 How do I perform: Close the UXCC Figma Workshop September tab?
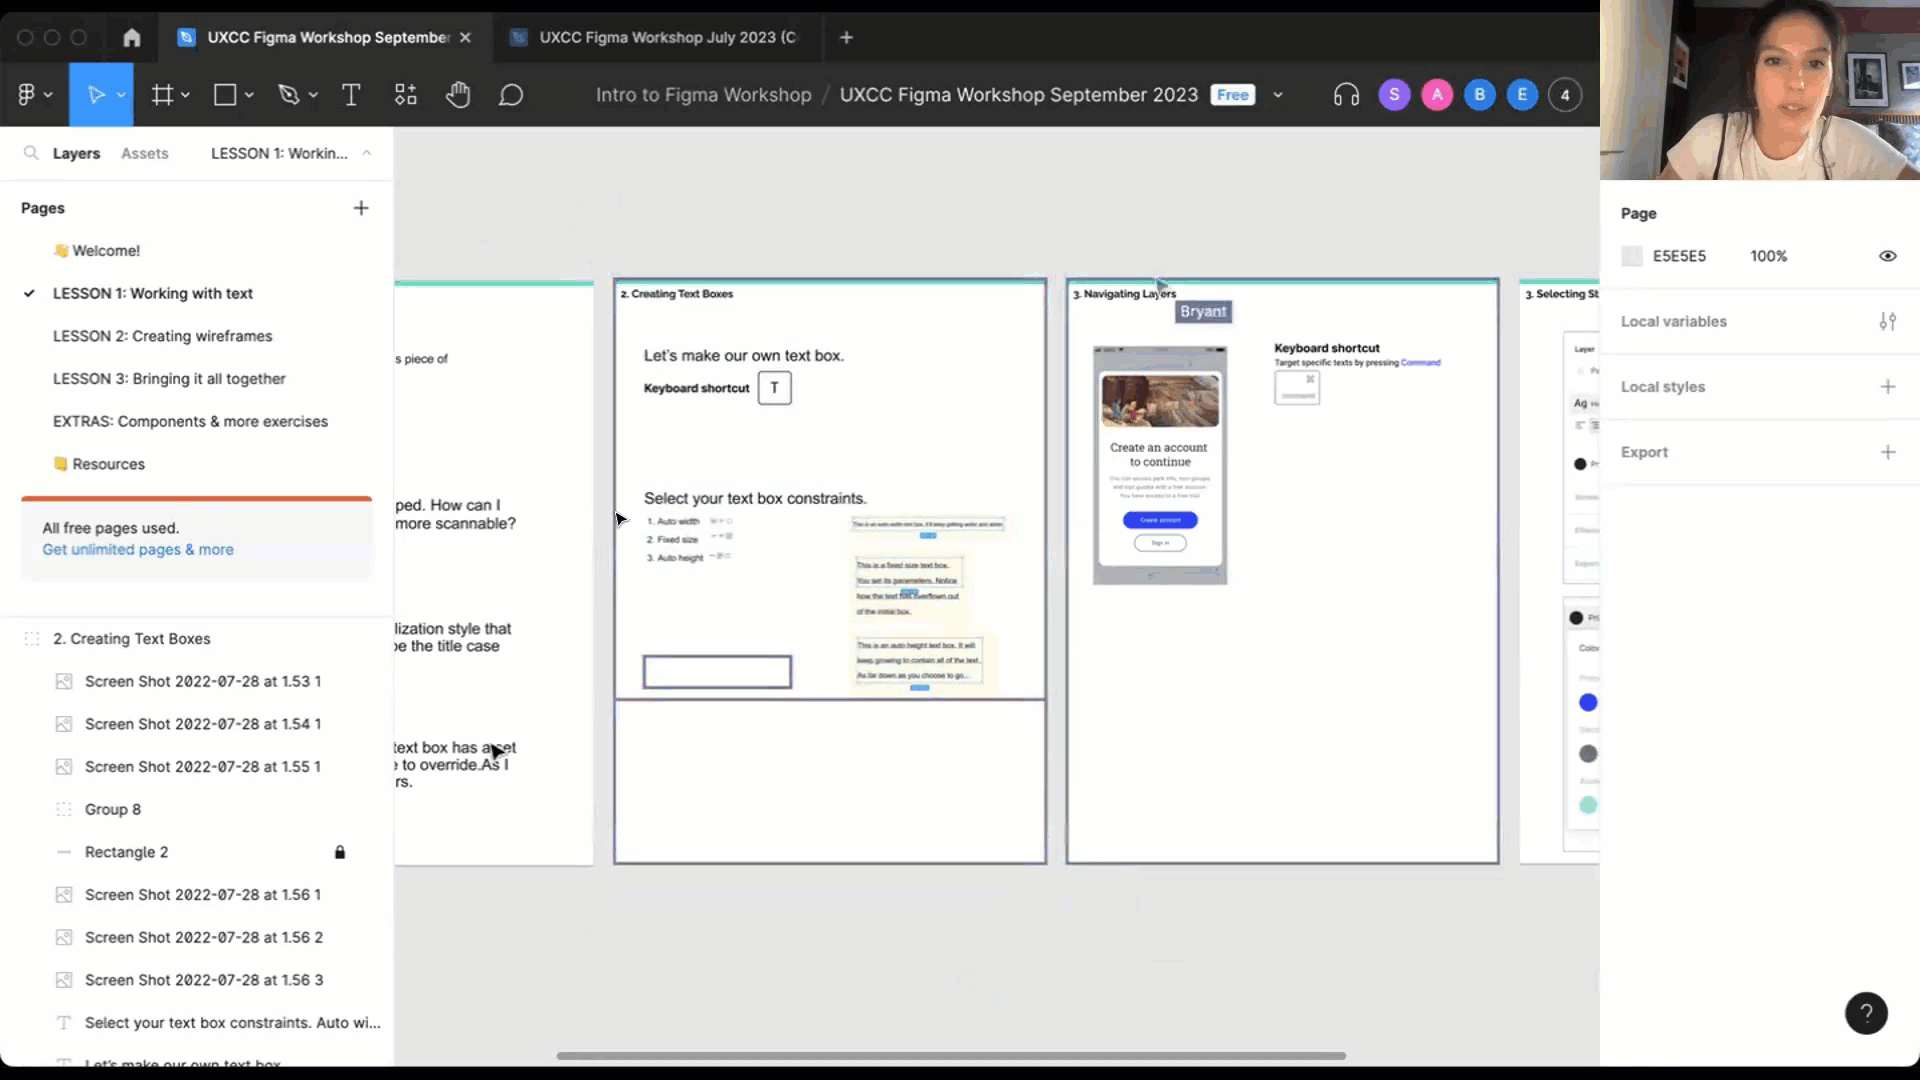point(465,37)
